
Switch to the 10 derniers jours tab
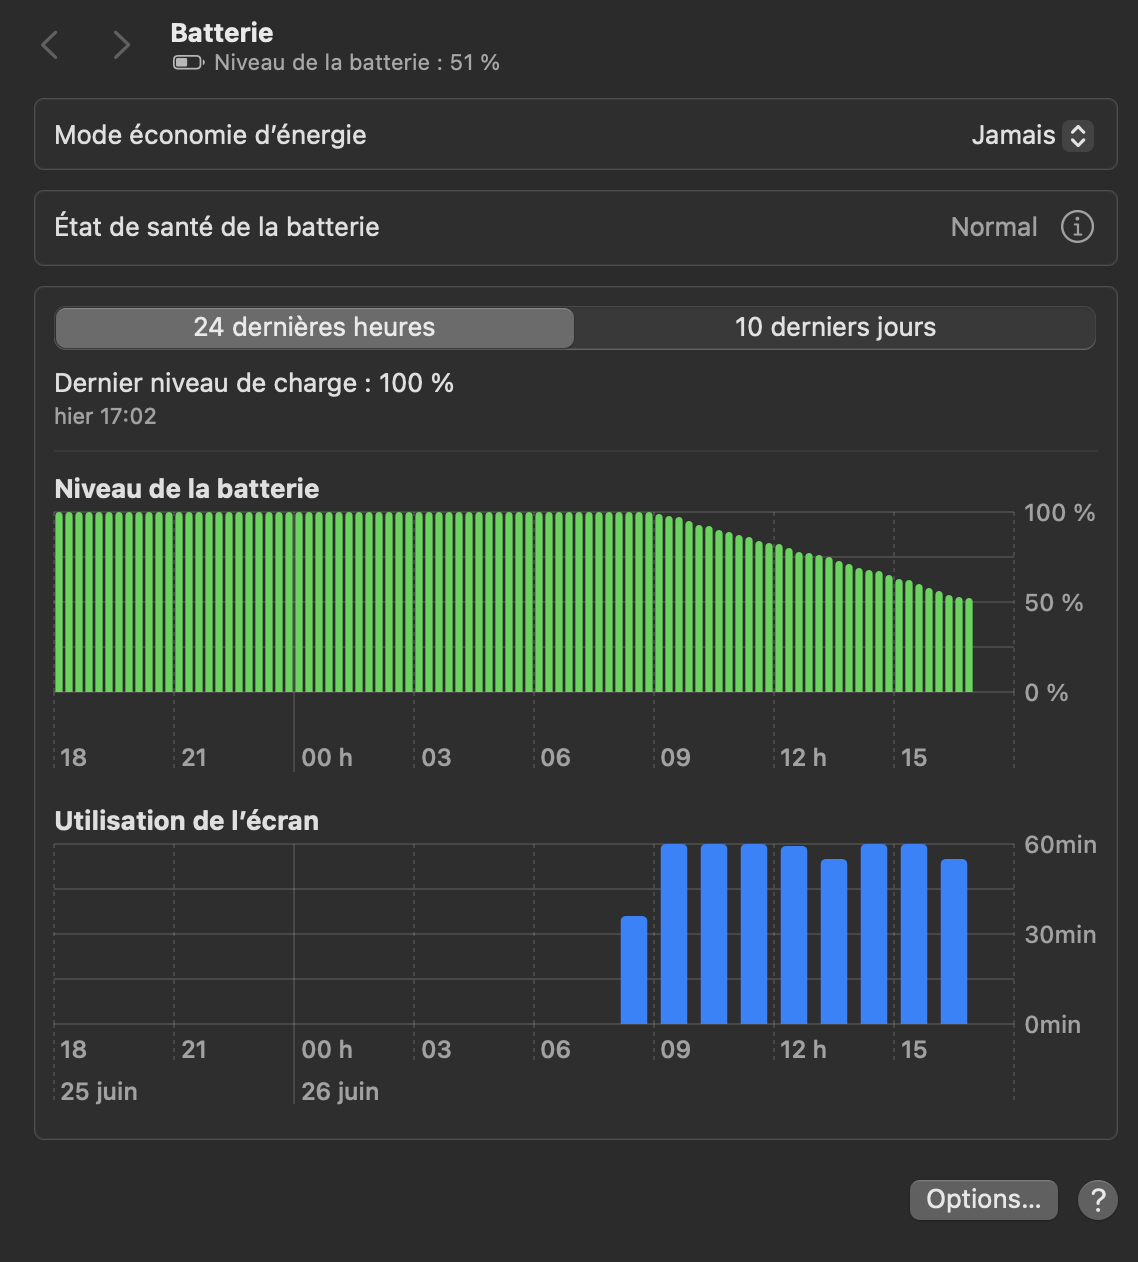[x=835, y=327]
